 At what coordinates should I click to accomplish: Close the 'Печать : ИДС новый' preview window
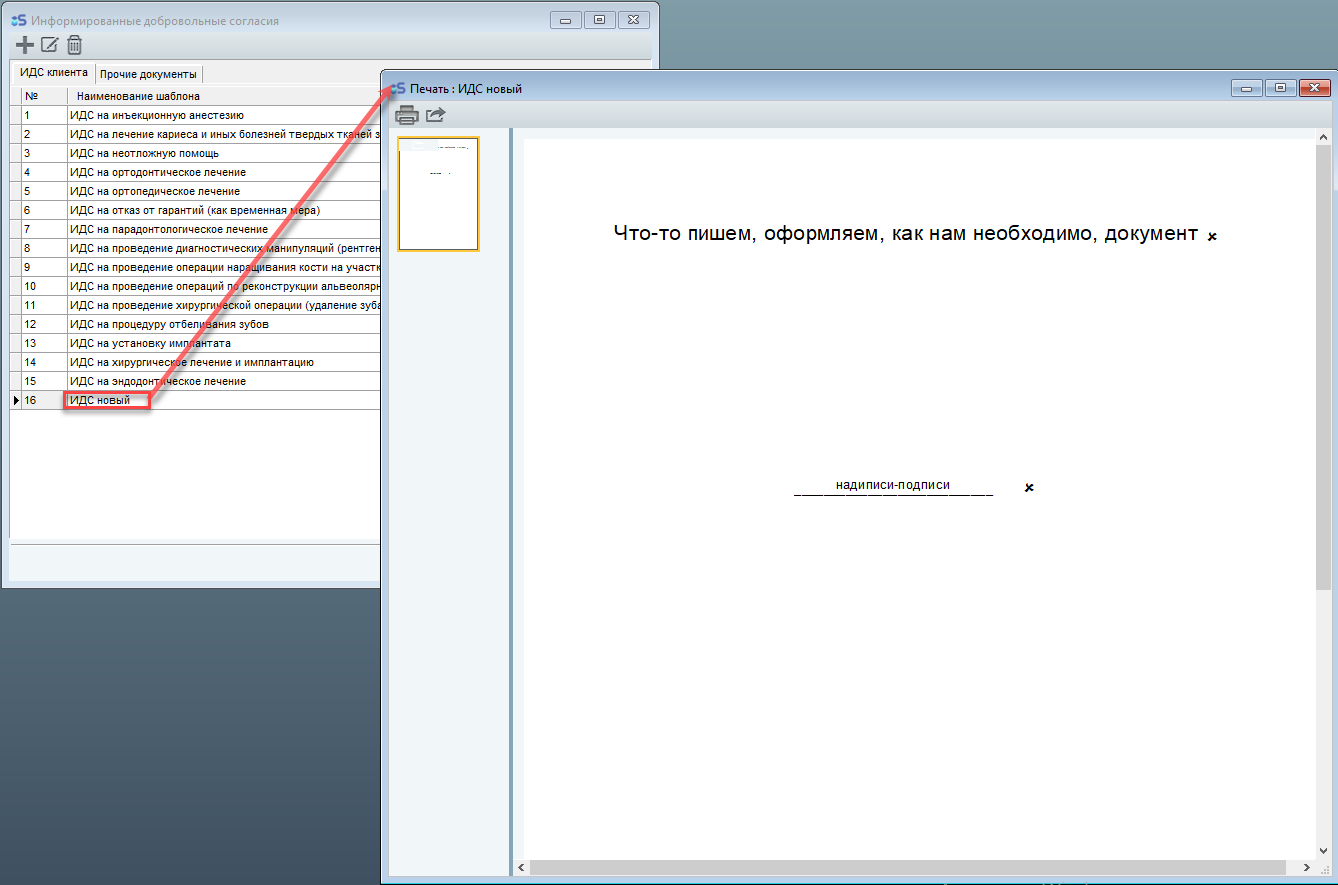[1314, 88]
